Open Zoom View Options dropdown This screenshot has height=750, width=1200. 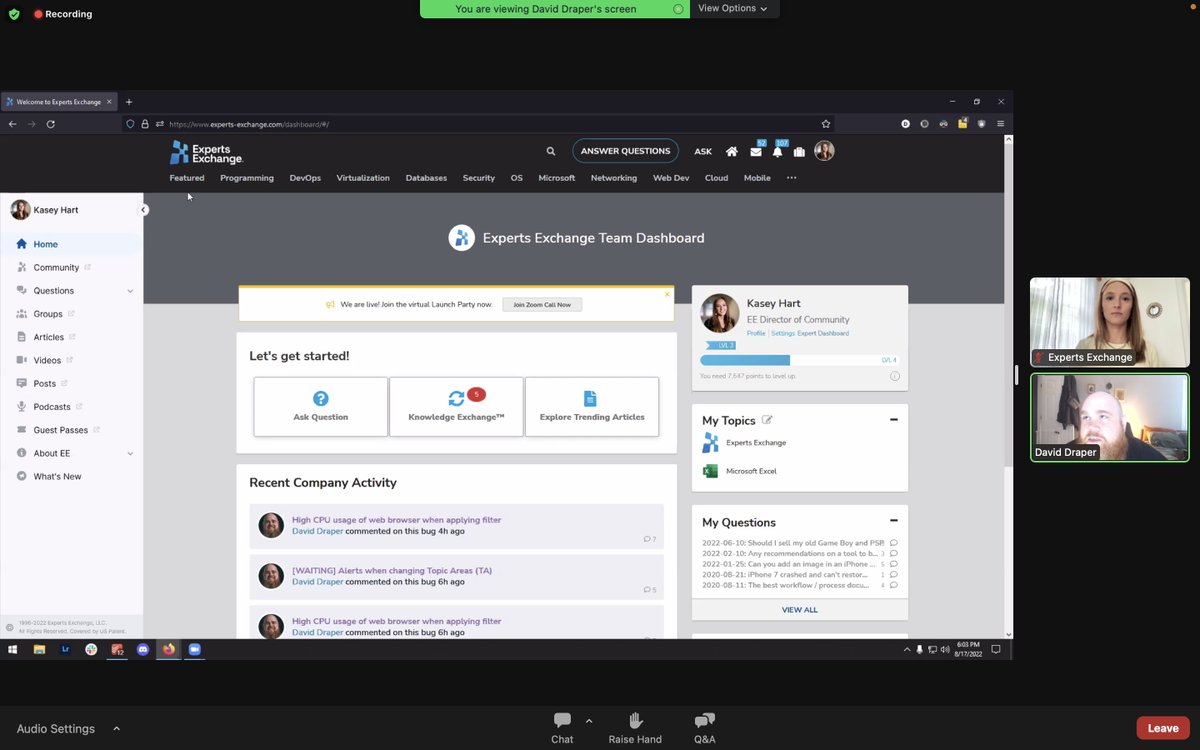click(733, 8)
